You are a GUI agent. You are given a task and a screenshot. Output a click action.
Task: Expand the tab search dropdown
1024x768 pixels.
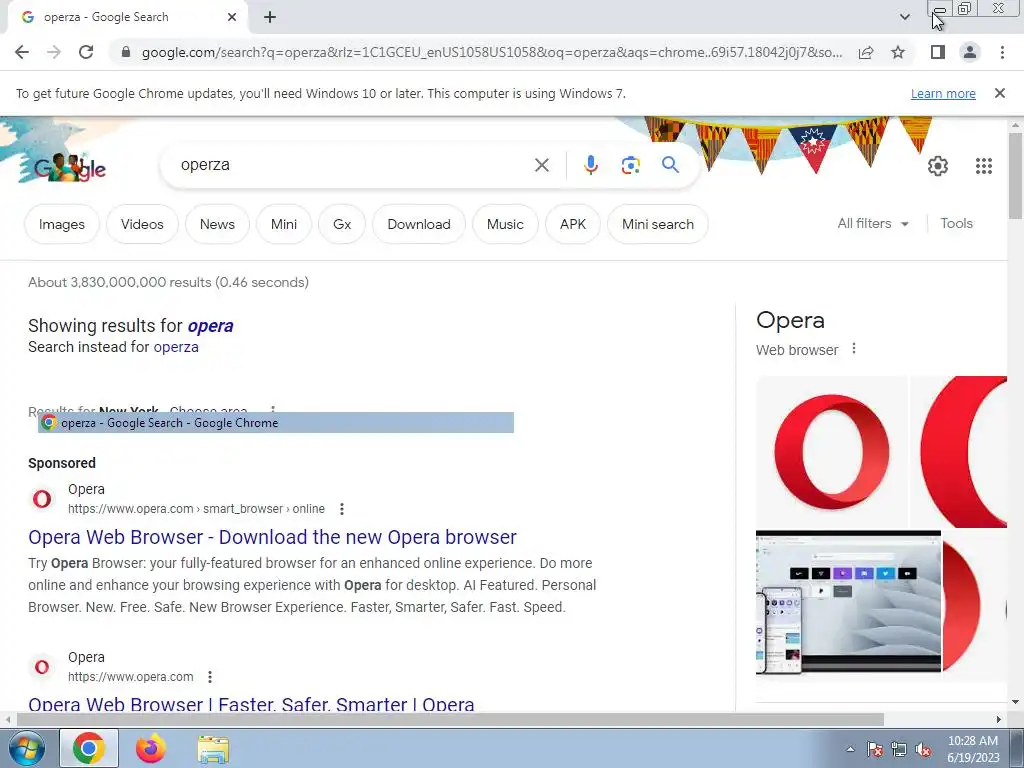904,17
